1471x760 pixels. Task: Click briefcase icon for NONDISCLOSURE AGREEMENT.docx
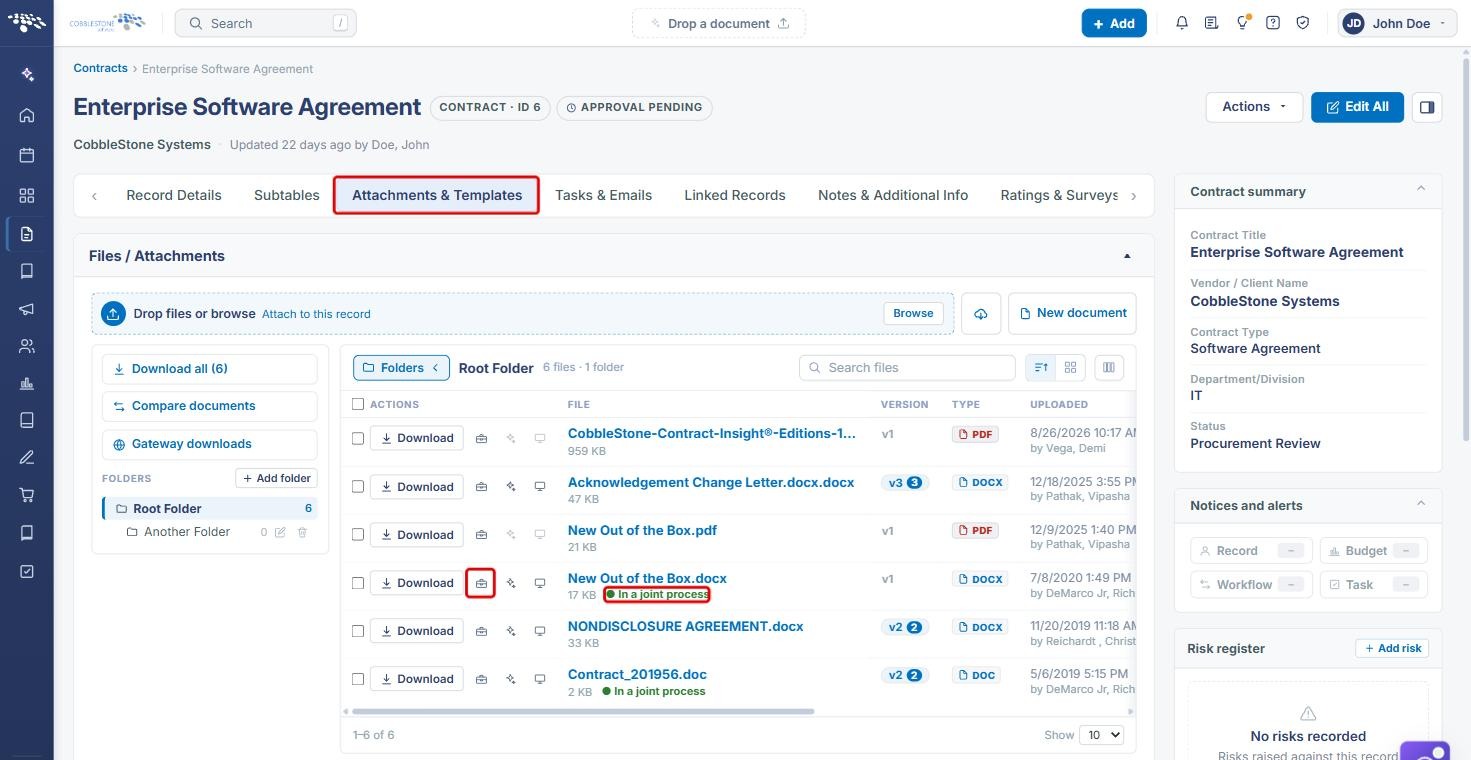point(481,631)
